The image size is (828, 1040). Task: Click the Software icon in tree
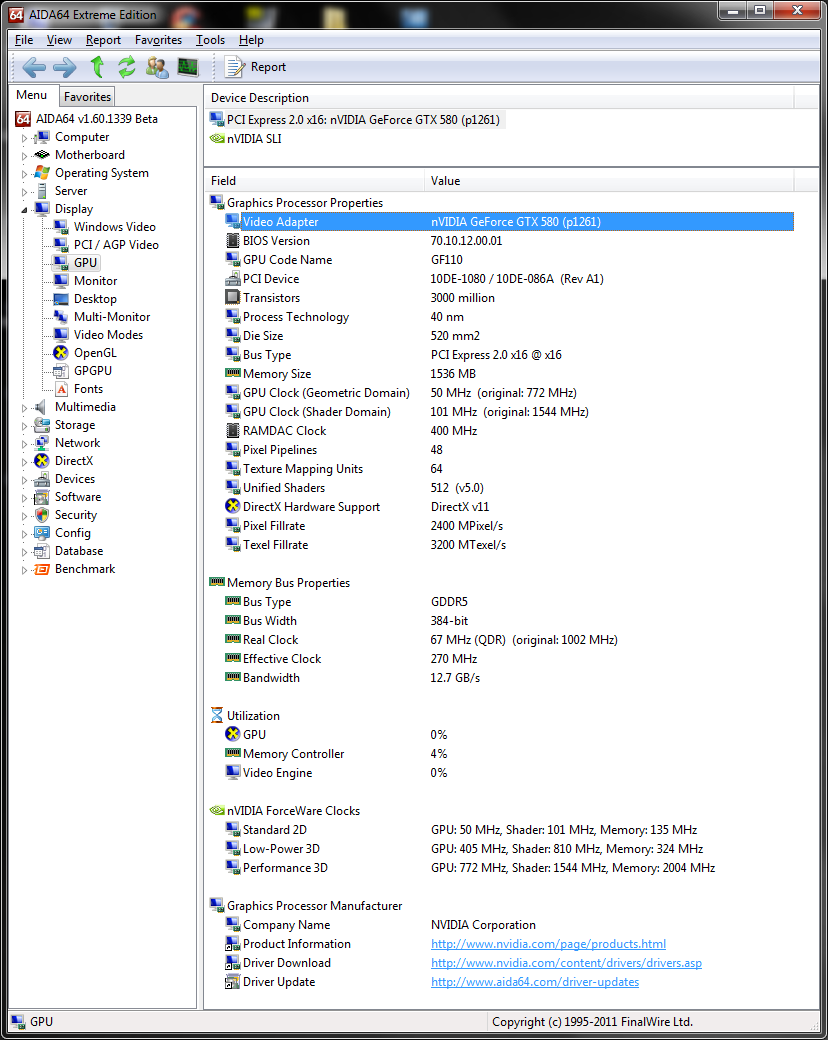click(x=42, y=497)
